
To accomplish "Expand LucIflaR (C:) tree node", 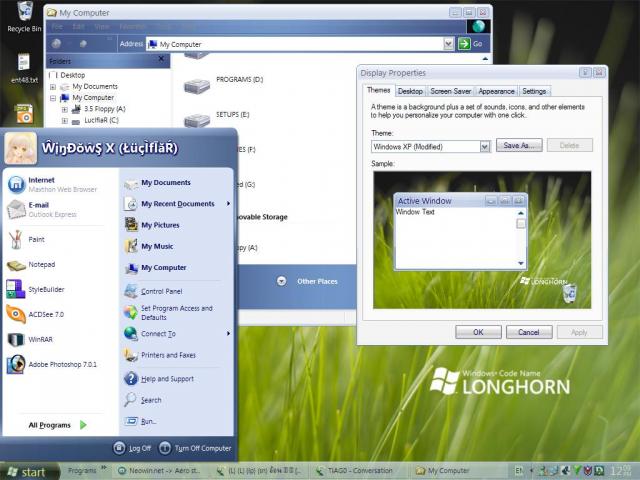I will pos(64,121).
